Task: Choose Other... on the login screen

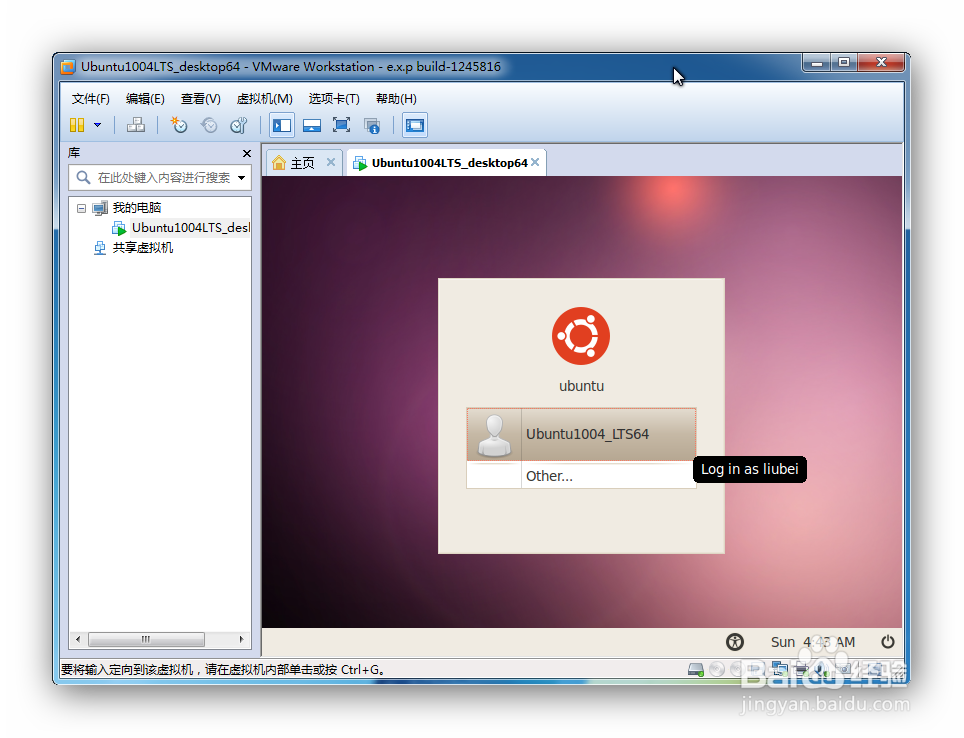Action: pos(581,475)
